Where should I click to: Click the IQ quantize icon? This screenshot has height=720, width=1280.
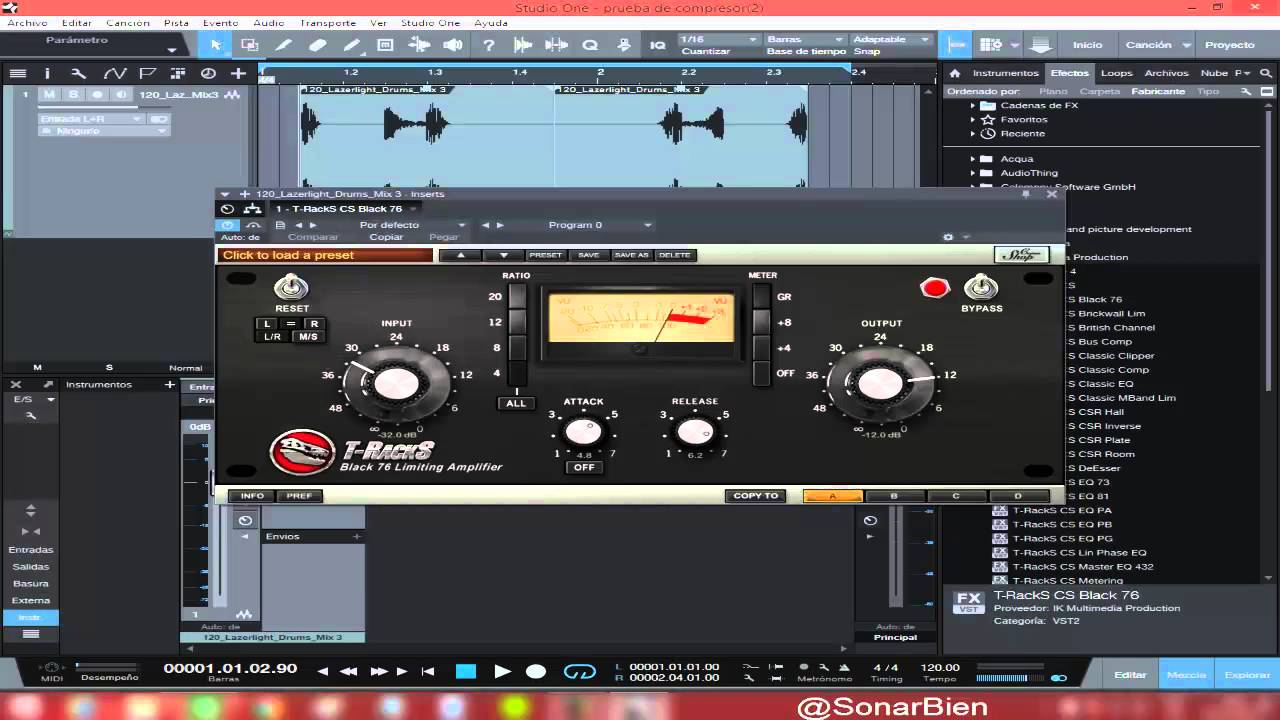[x=657, y=45]
